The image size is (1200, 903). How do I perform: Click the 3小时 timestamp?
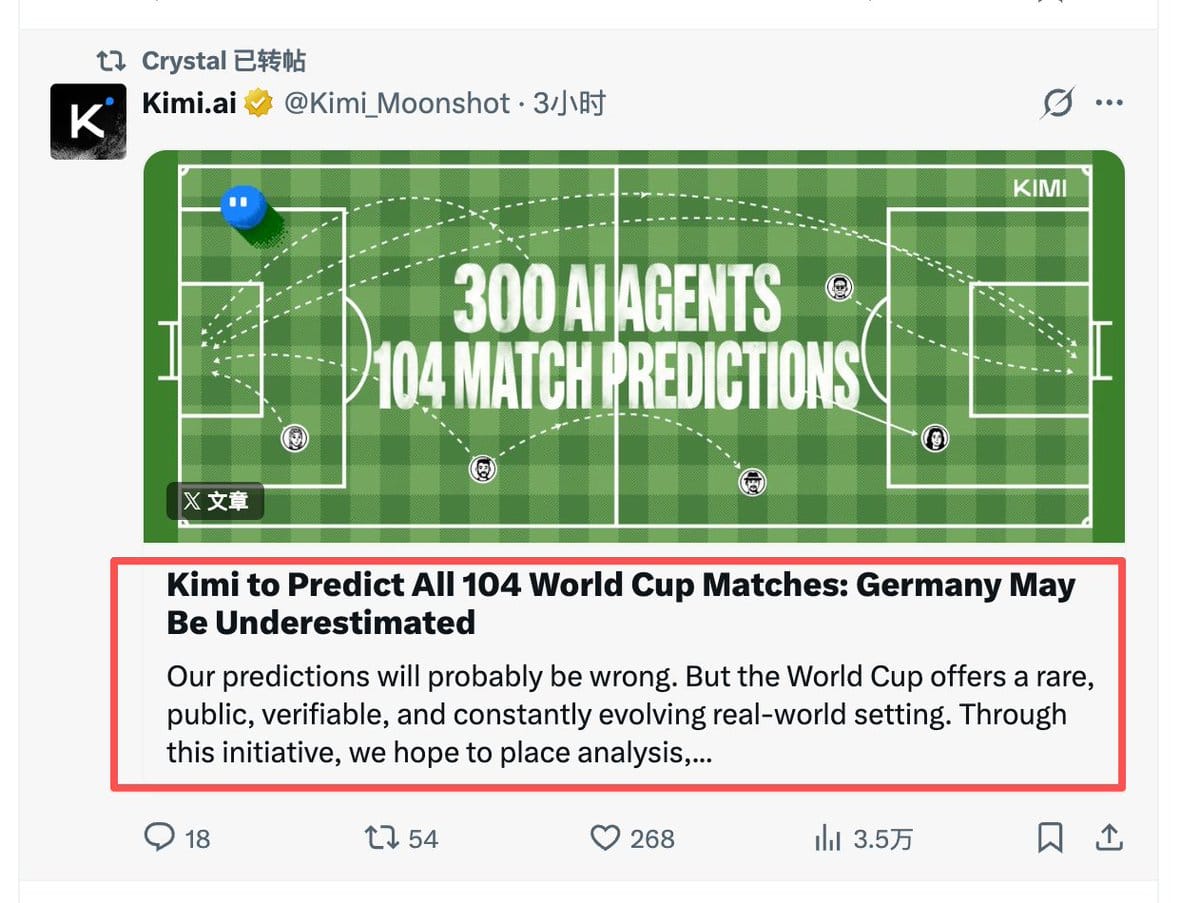[569, 103]
